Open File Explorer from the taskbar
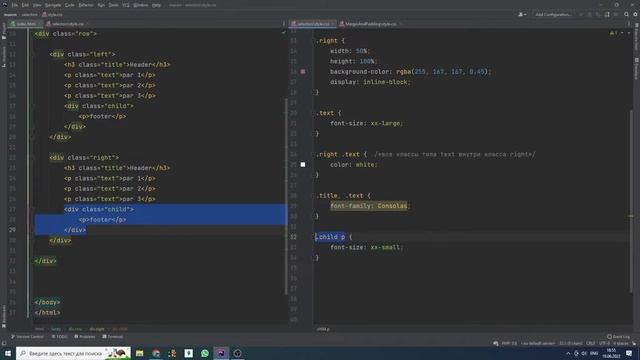Viewport: 640px width, 360px height. point(140,353)
